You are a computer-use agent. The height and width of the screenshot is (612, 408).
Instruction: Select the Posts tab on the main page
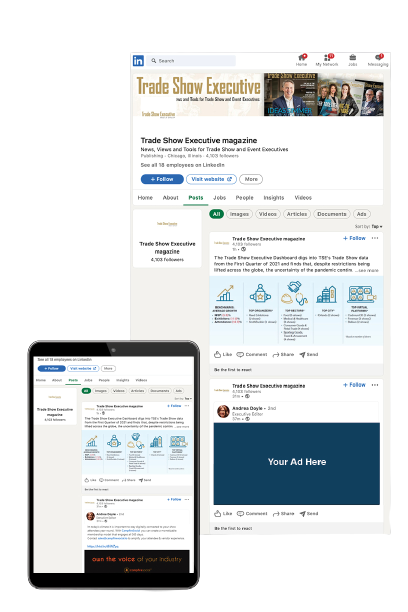[x=196, y=198]
